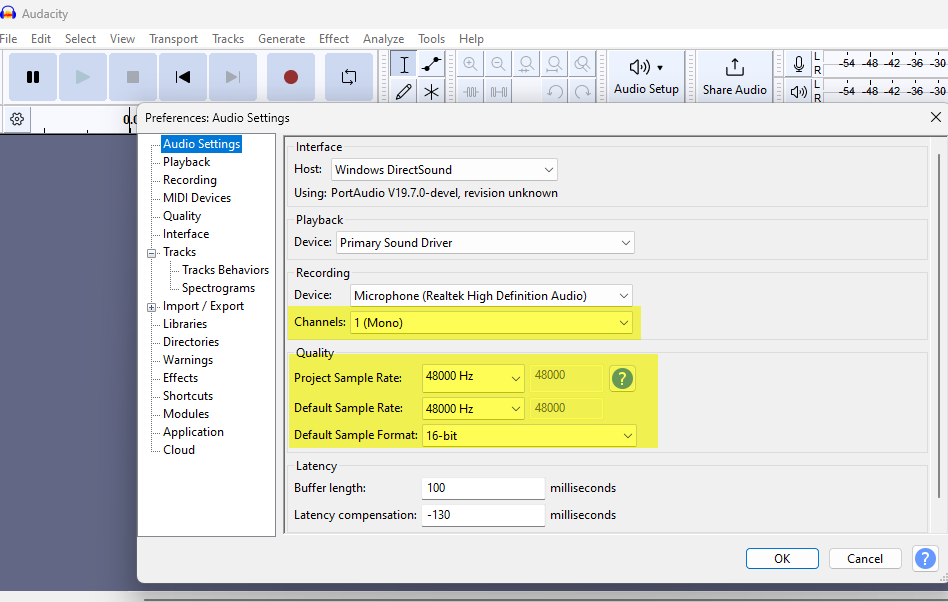Collapse the Tracks tree node
The height and width of the screenshot is (602, 948).
point(152,253)
